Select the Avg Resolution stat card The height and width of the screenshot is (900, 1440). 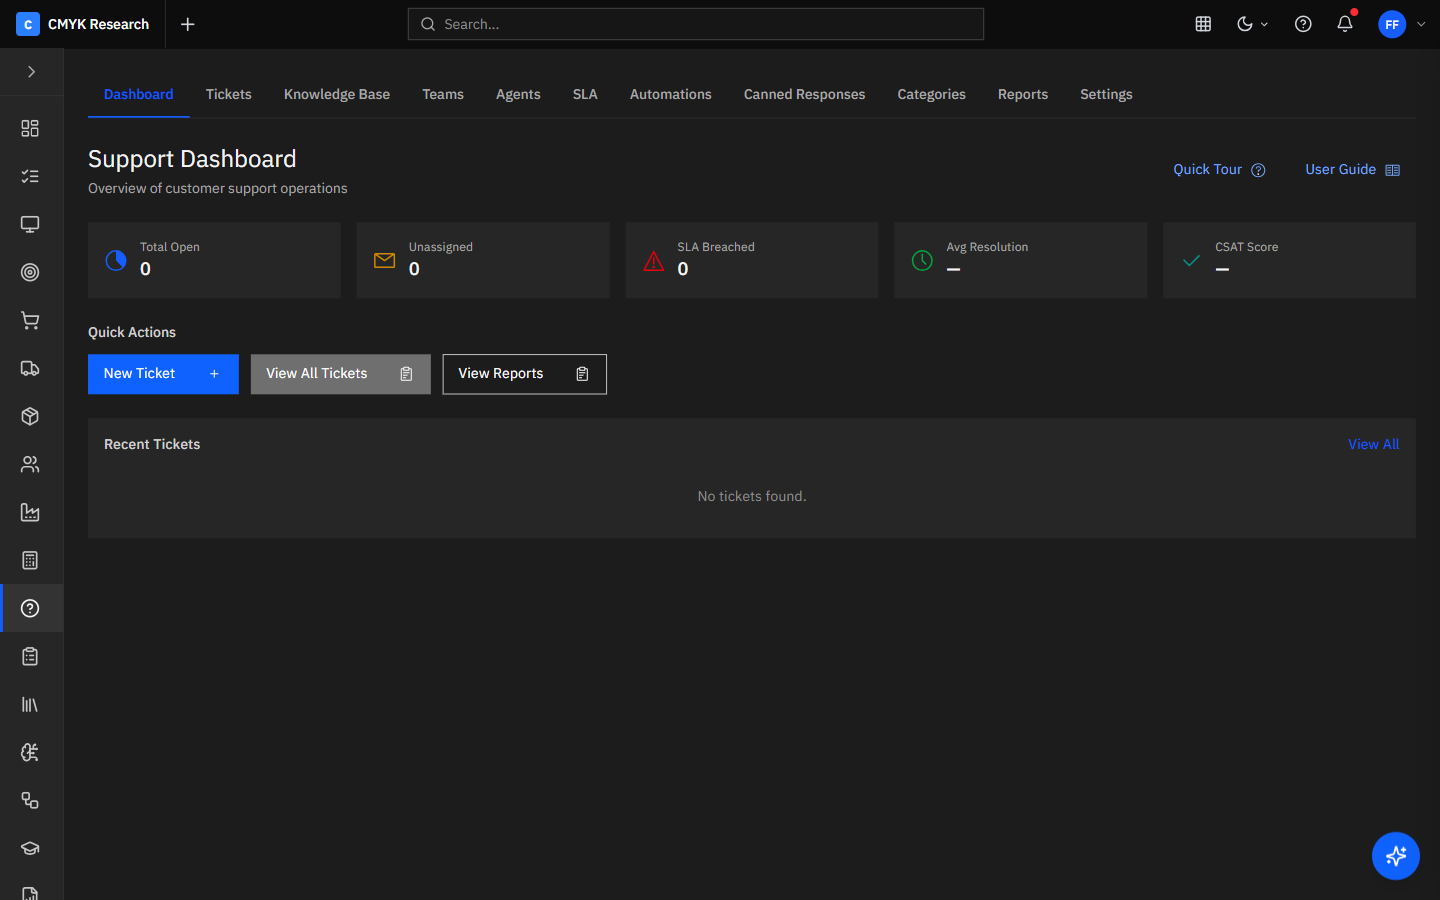click(x=1020, y=260)
